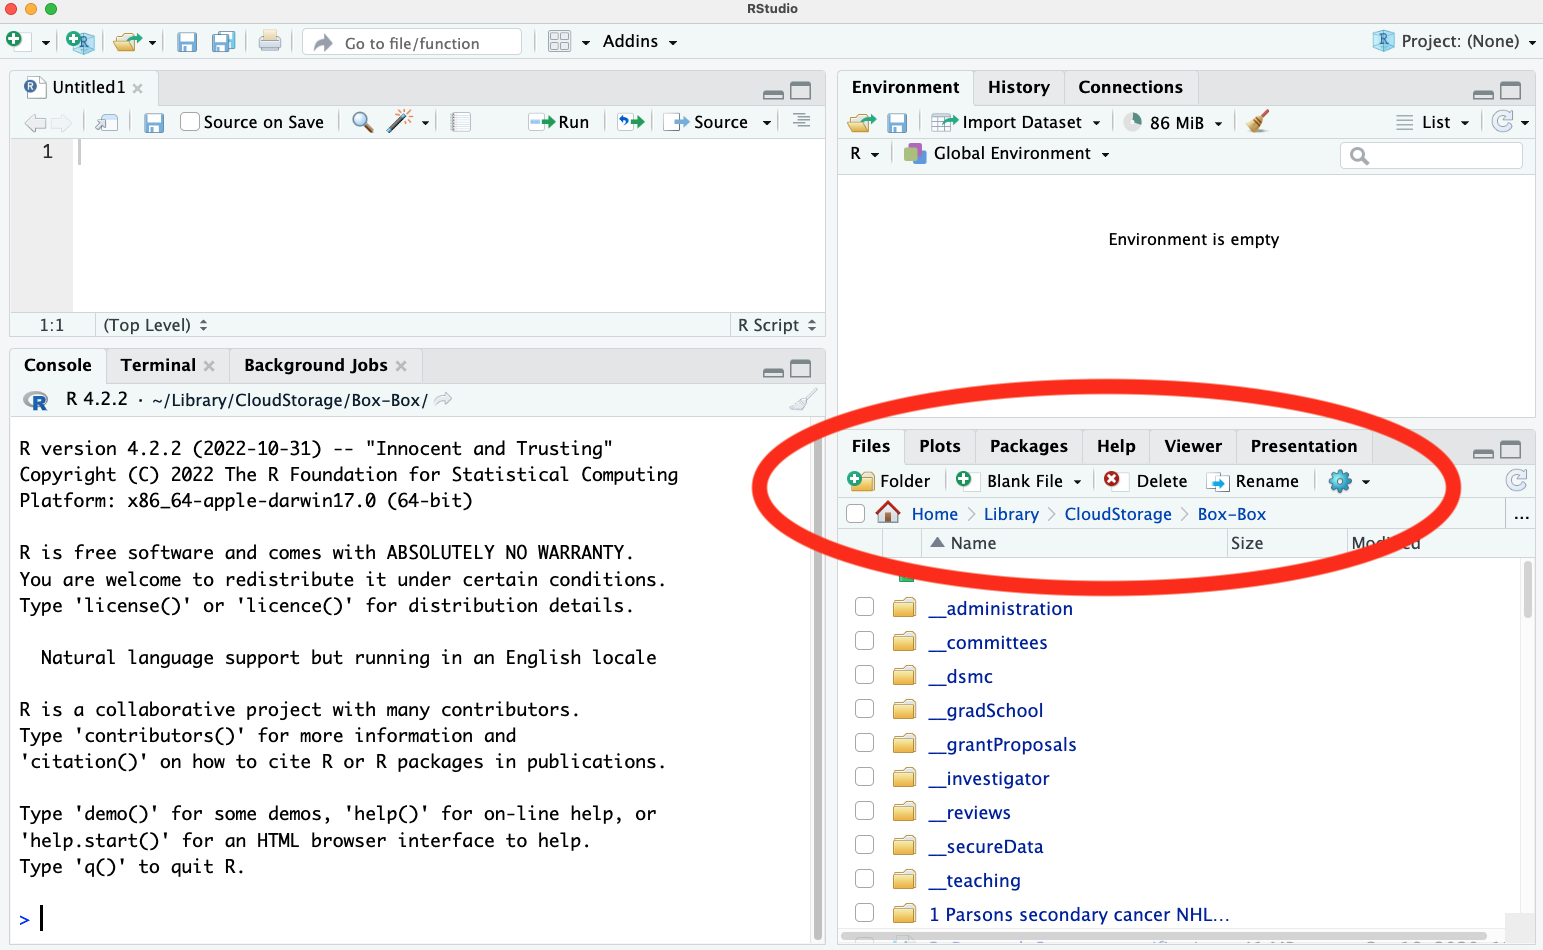1543x950 pixels.
Task: Tick the select-all checkbox beside Home breadcrumb
Action: (x=855, y=514)
